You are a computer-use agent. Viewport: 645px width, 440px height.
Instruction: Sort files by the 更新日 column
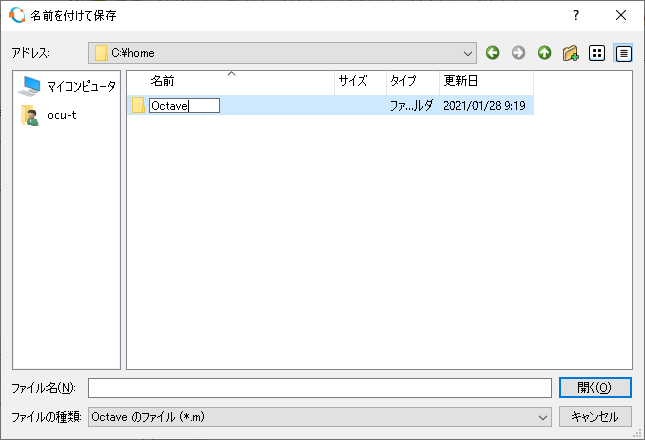[x=460, y=81]
